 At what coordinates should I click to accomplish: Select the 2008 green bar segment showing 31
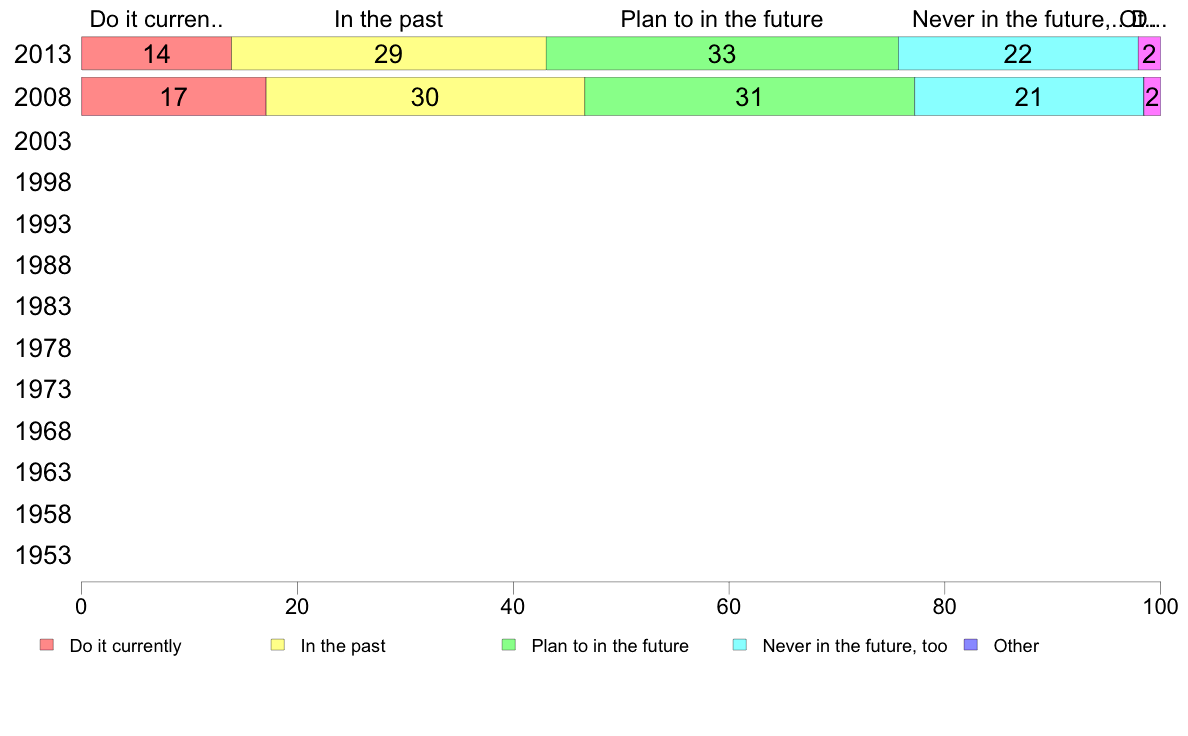point(749,96)
